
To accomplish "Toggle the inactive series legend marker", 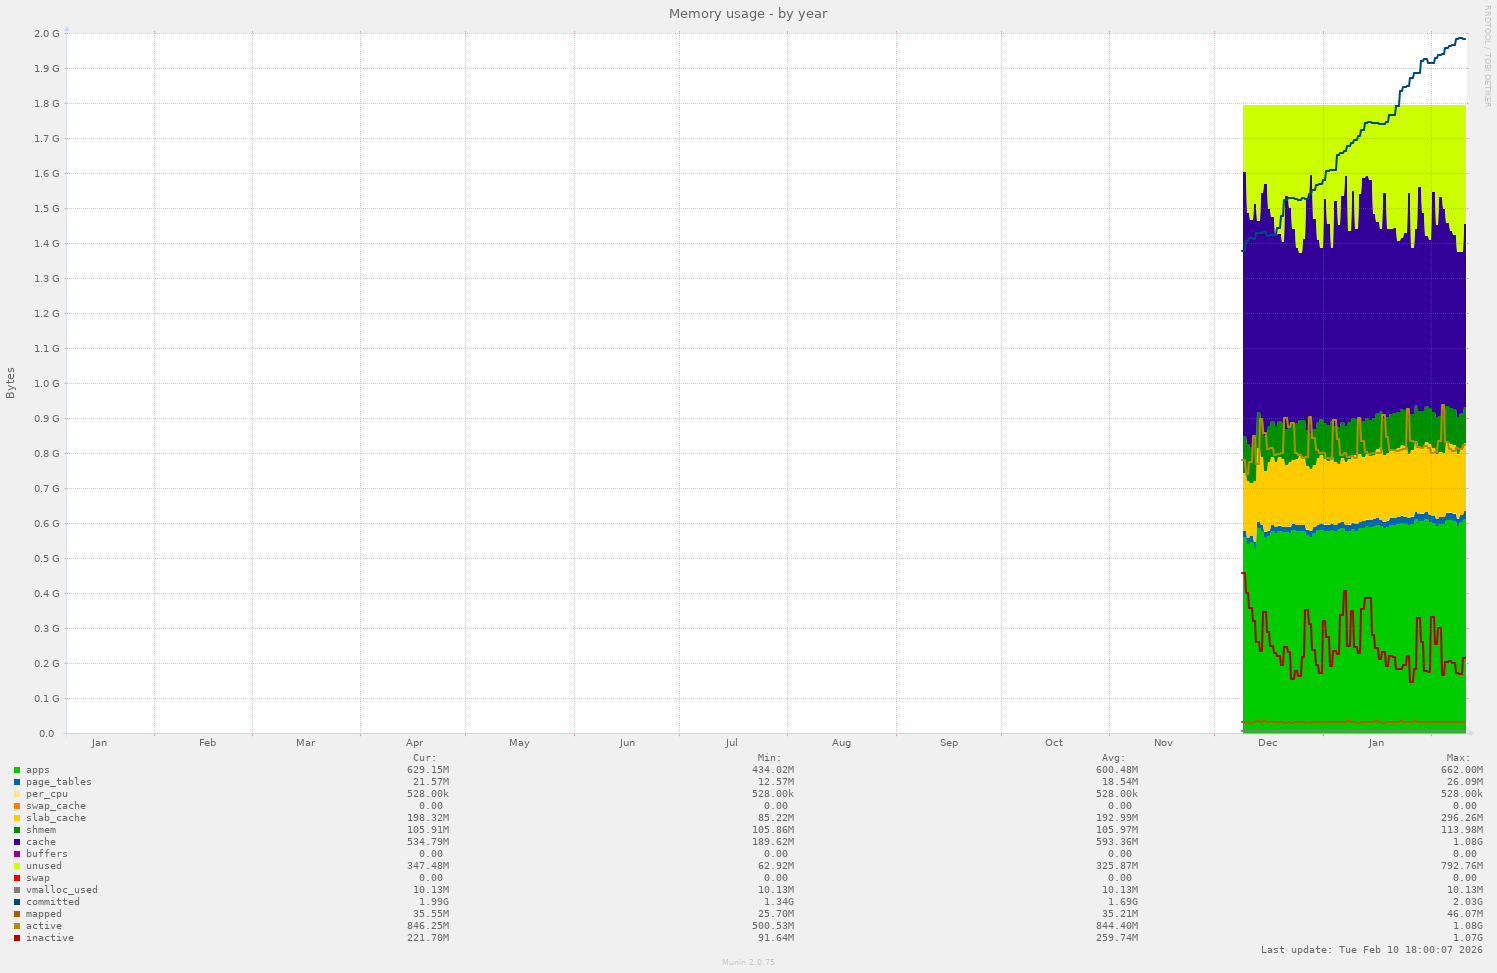I will [x=15, y=937].
